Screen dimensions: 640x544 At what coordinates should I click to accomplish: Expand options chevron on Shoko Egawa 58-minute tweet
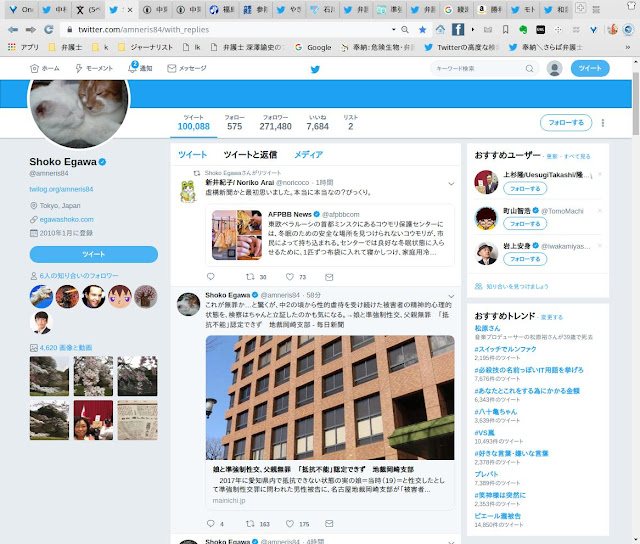click(451, 296)
